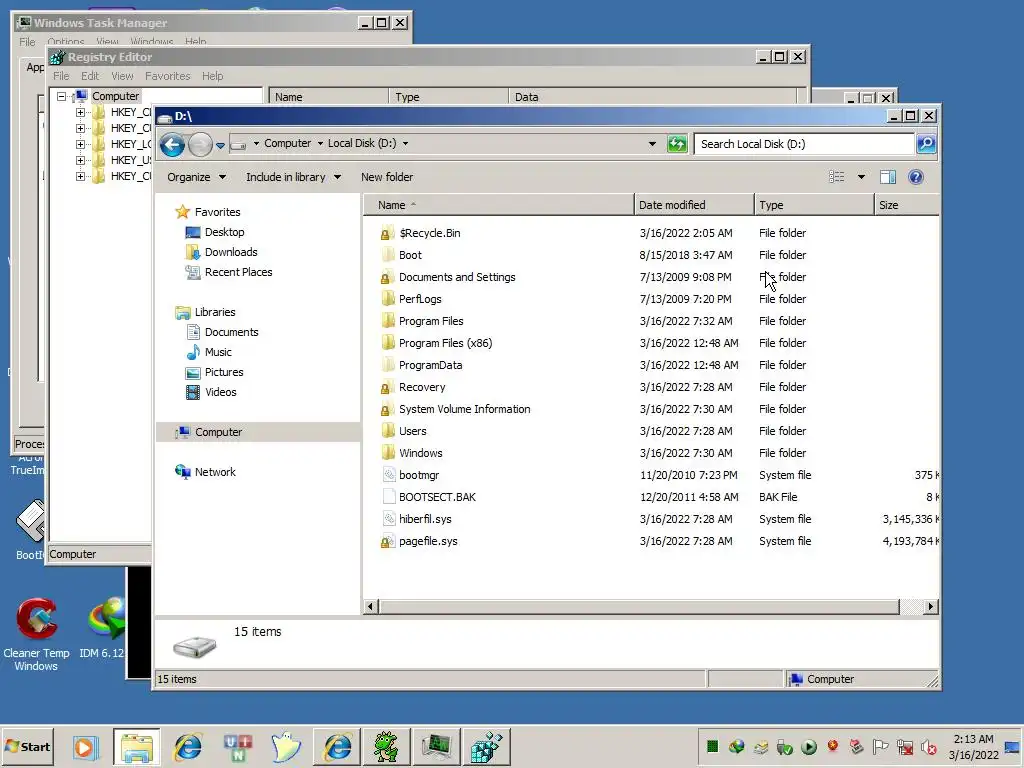
Task: Click the Search Local Disk (D:) field
Action: [x=803, y=144]
